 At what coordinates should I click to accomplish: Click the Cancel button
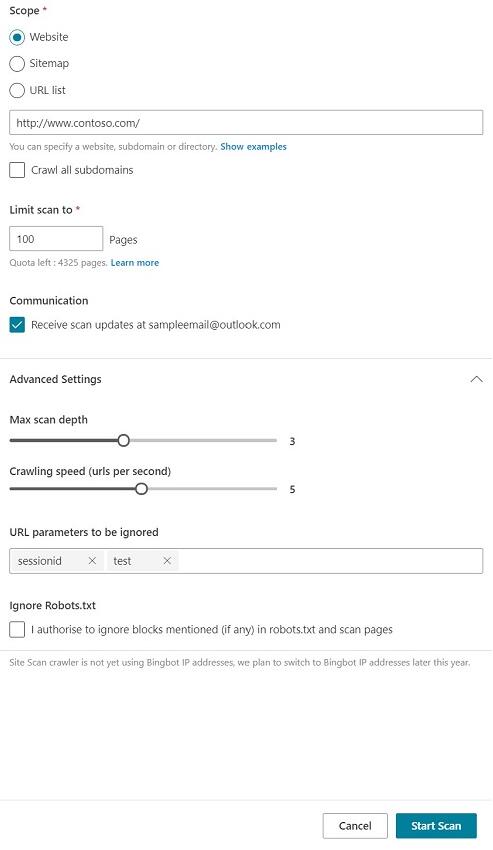click(355, 826)
